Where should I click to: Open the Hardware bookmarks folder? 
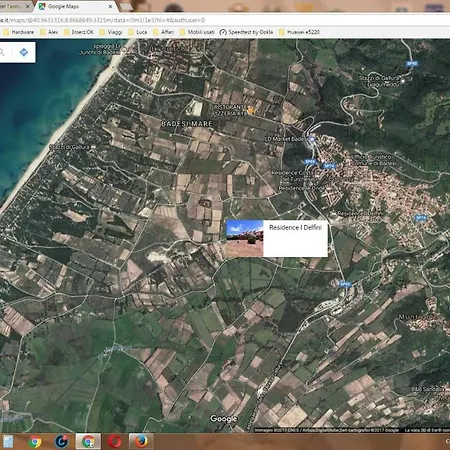(18, 32)
